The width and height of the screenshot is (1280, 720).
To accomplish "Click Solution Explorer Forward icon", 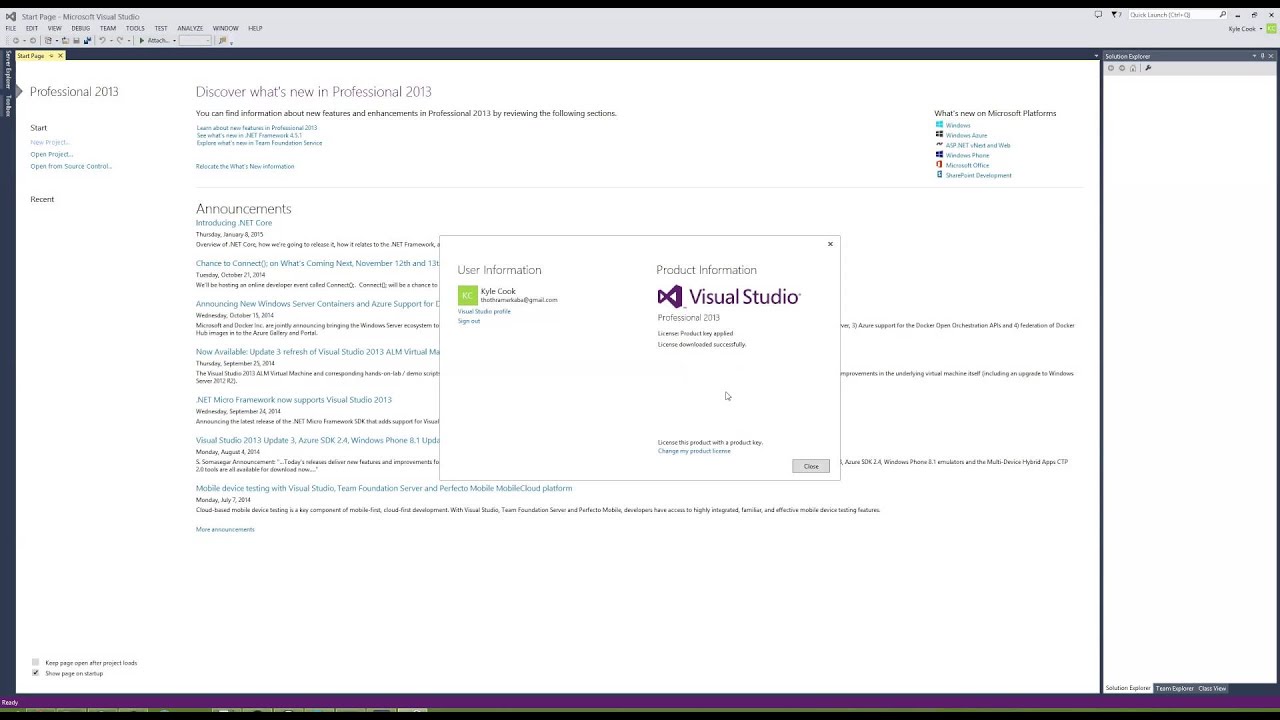I will pyautogui.click(x=1122, y=68).
